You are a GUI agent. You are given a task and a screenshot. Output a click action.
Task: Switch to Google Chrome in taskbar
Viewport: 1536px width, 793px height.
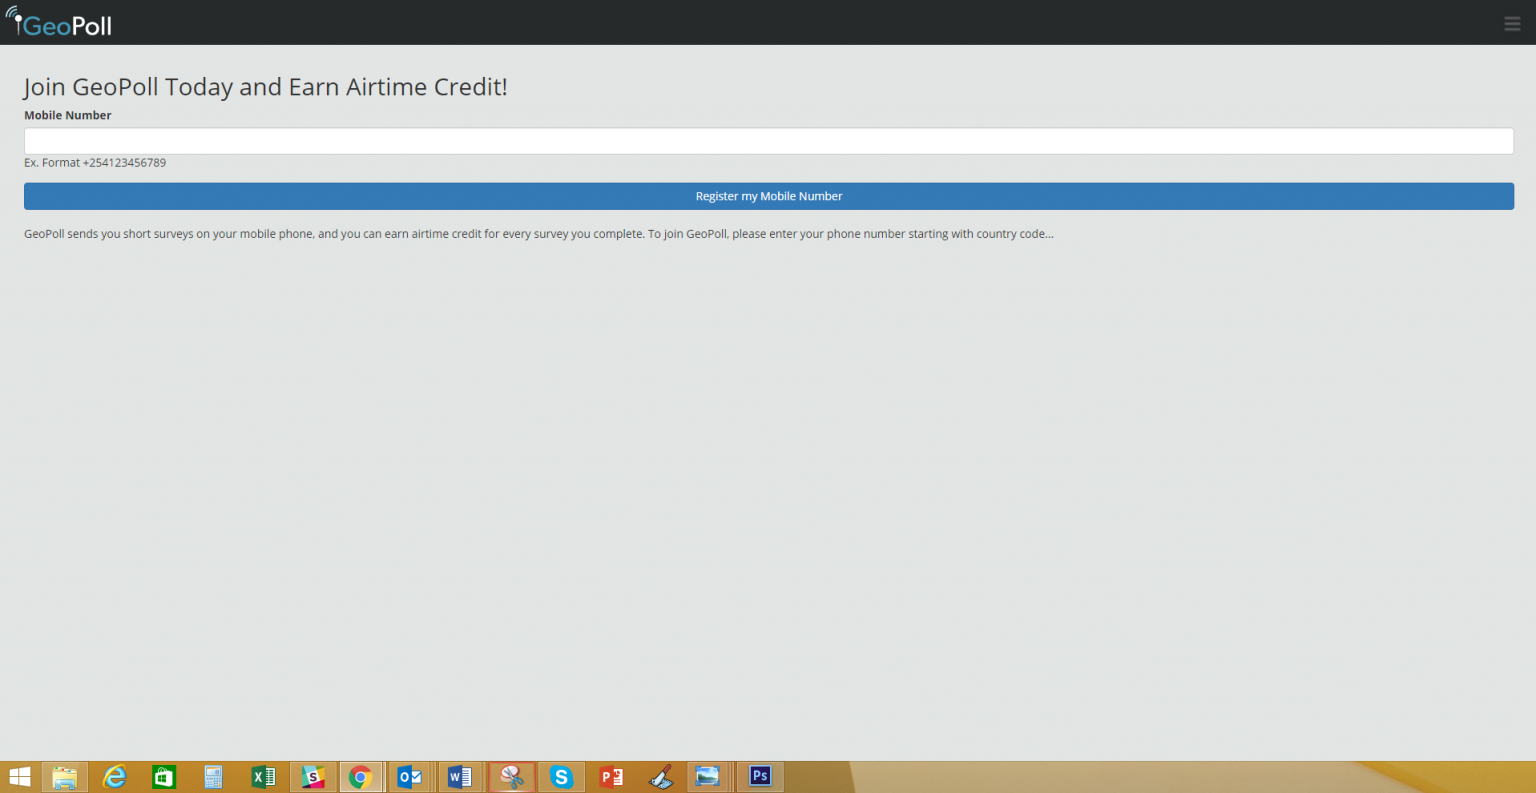[361, 777]
